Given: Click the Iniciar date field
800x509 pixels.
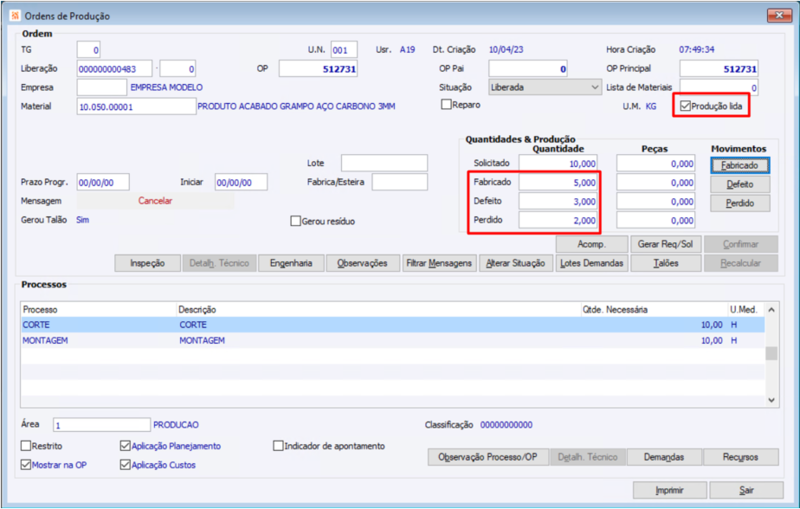Looking at the screenshot, I should tap(241, 182).
